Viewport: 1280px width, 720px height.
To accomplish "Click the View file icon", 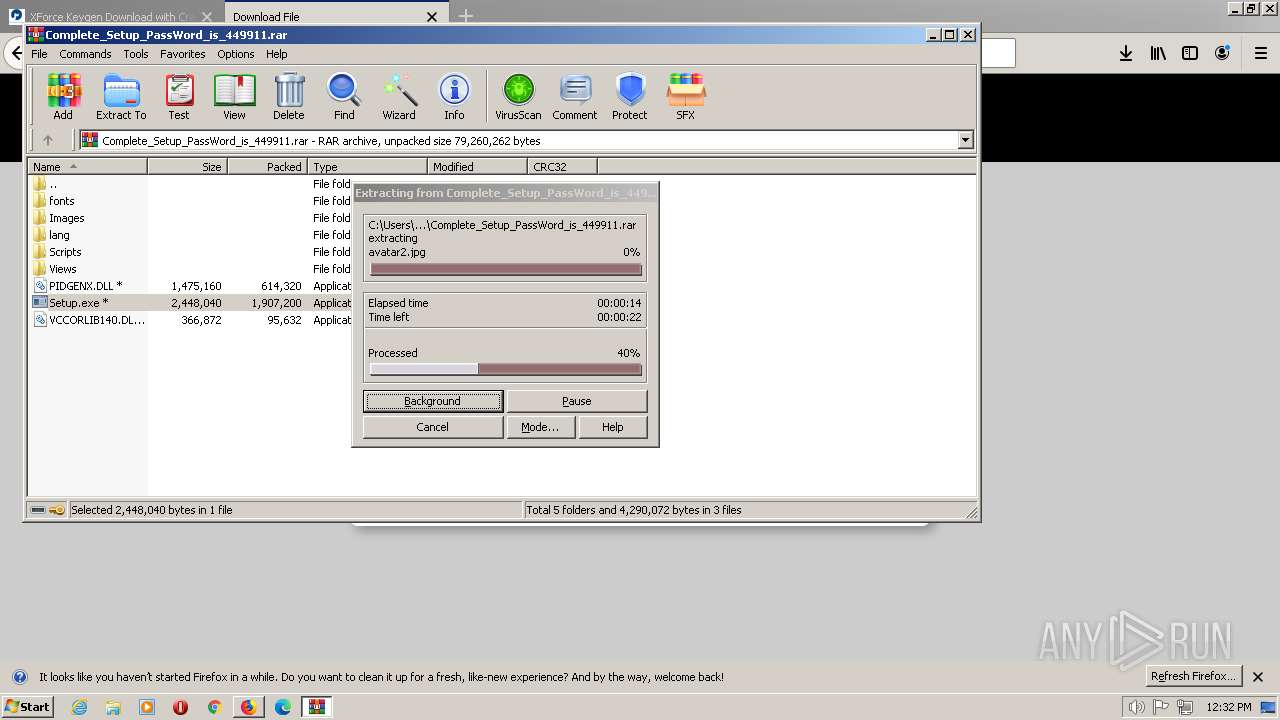I will [234, 97].
